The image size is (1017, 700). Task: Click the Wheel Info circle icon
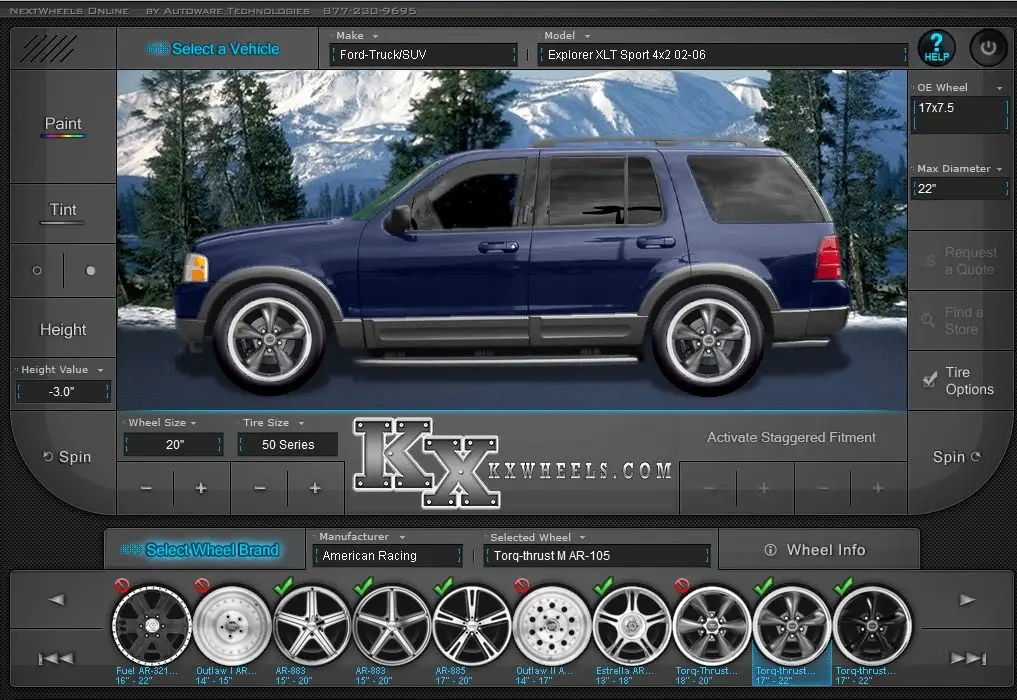(770, 550)
